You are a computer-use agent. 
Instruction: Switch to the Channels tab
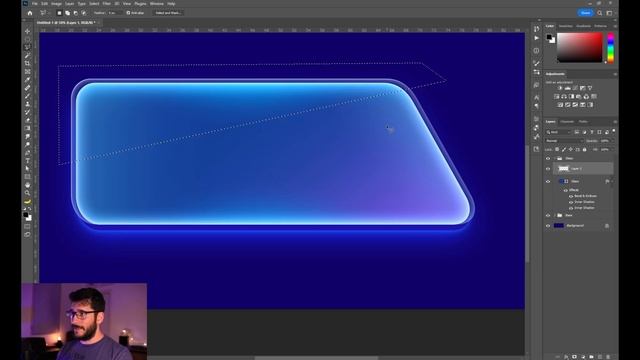point(567,122)
